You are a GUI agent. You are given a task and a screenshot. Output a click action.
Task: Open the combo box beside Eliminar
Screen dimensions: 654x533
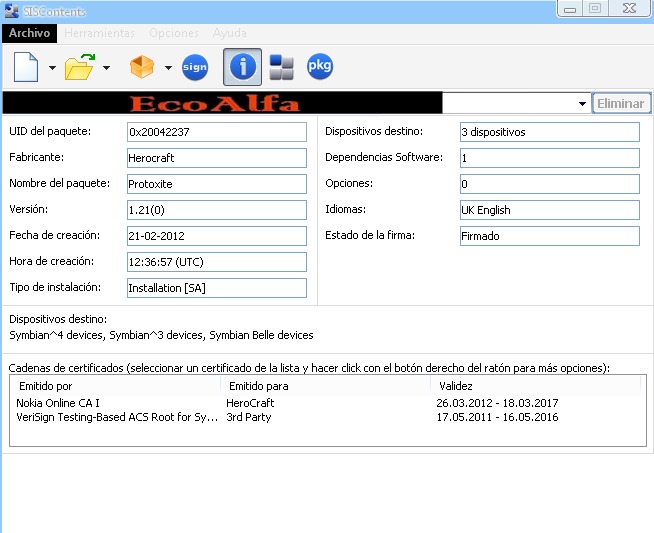pyautogui.click(x=516, y=103)
